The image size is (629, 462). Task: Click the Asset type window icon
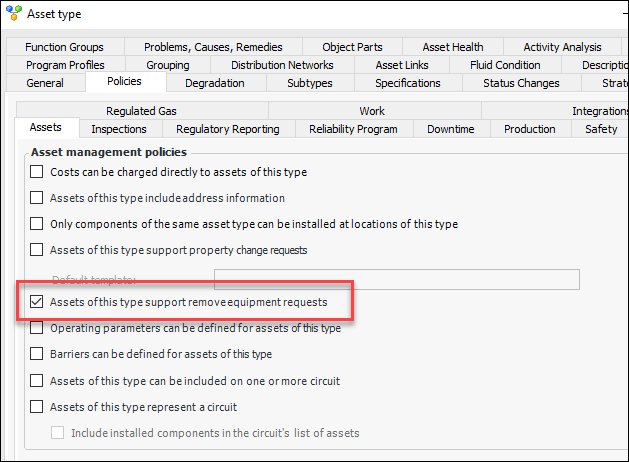pyautogui.click(x=13, y=14)
